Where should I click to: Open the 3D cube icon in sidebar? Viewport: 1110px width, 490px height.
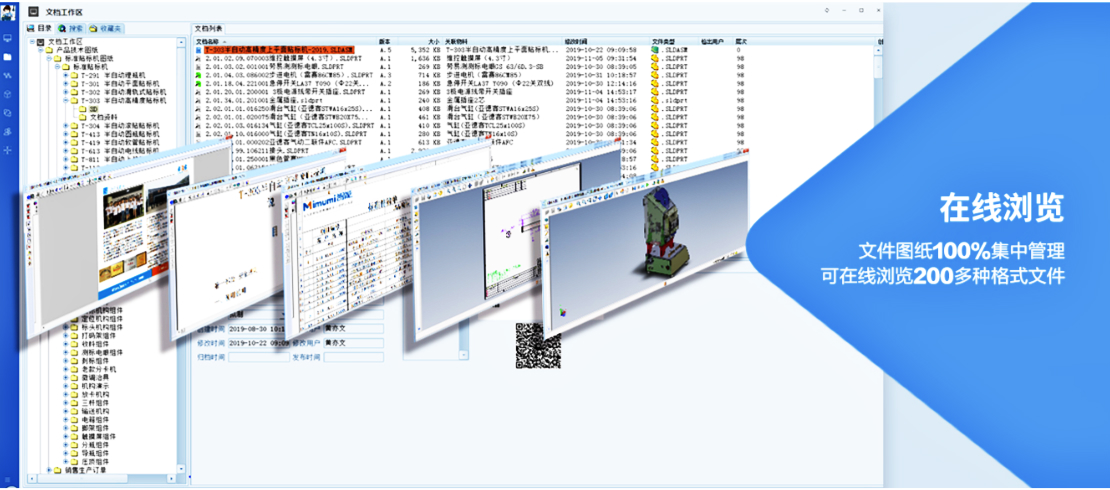pos(8,94)
